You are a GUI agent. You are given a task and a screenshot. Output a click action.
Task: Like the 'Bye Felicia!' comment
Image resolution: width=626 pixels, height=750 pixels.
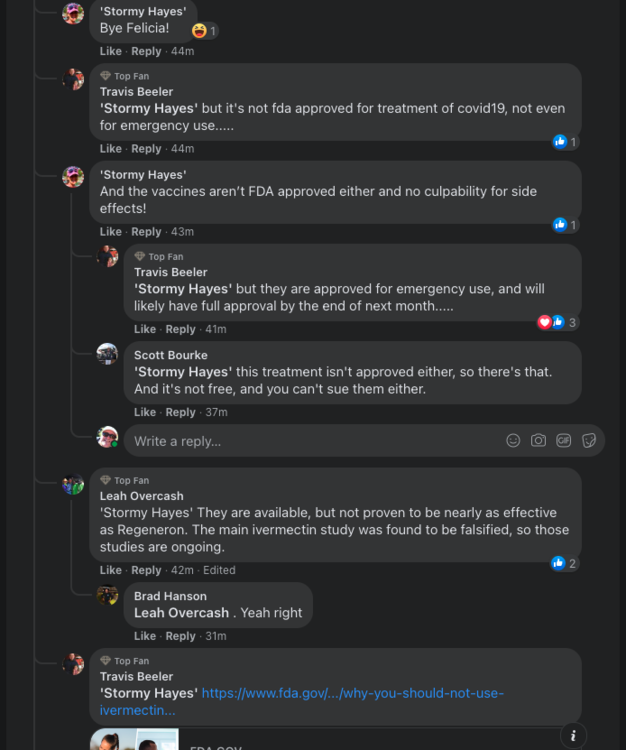click(x=110, y=51)
